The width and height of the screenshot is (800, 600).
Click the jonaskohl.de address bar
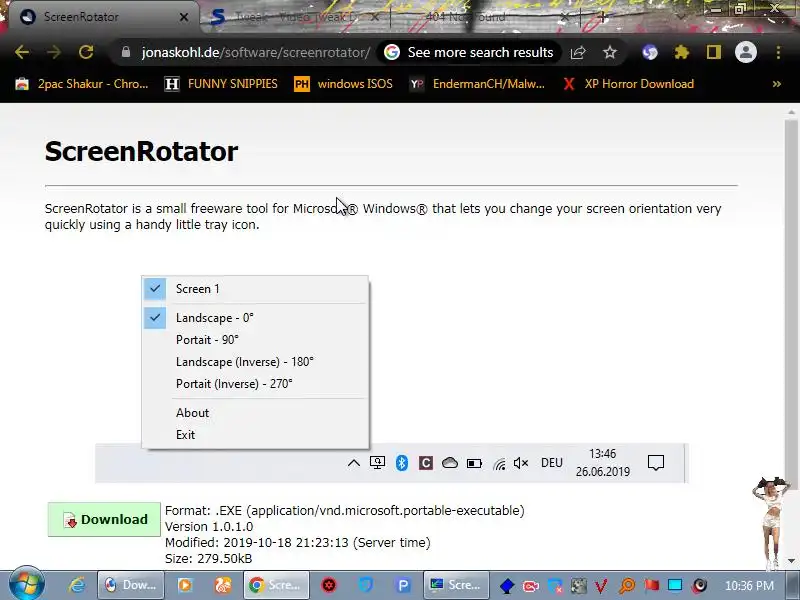pos(256,52)
